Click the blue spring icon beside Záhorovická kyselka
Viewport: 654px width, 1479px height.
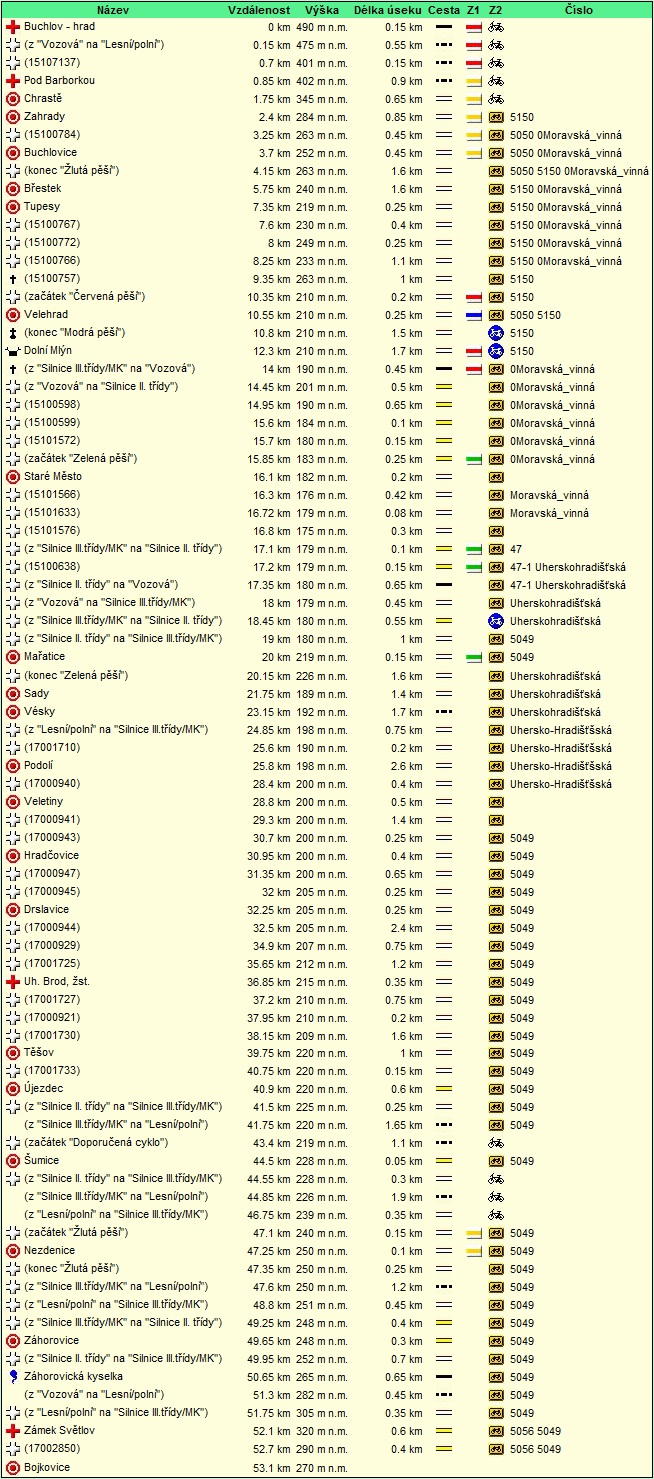(13, 1377)
